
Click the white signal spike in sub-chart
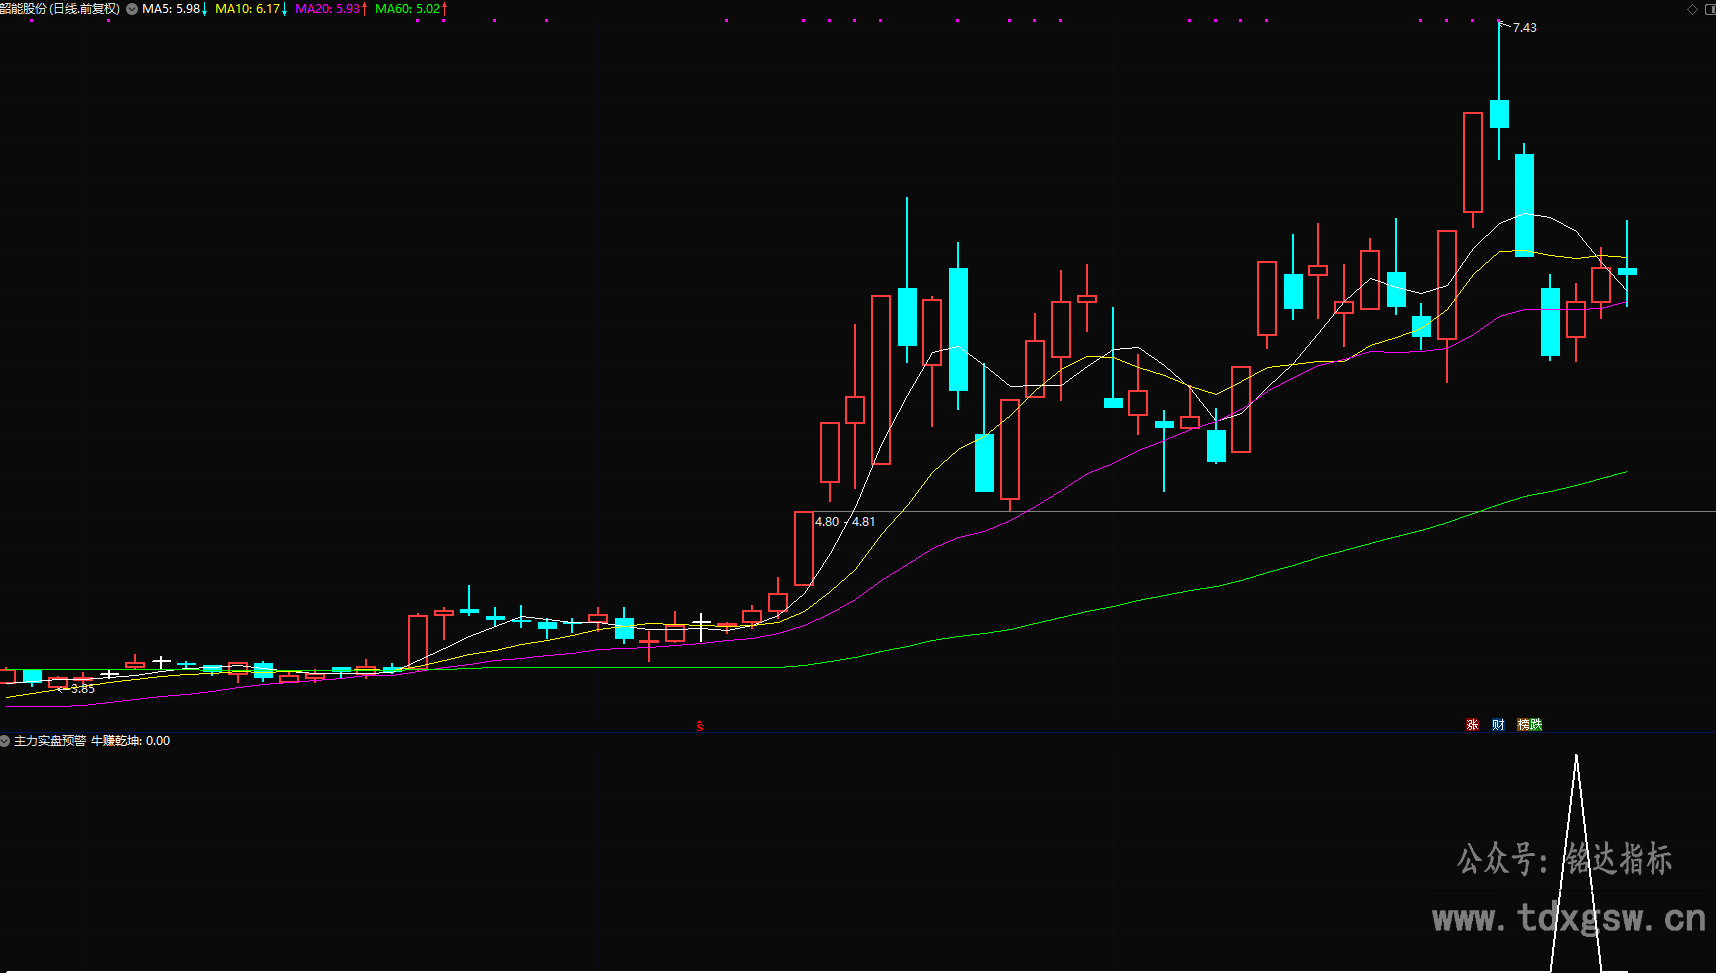[1576, 862]
